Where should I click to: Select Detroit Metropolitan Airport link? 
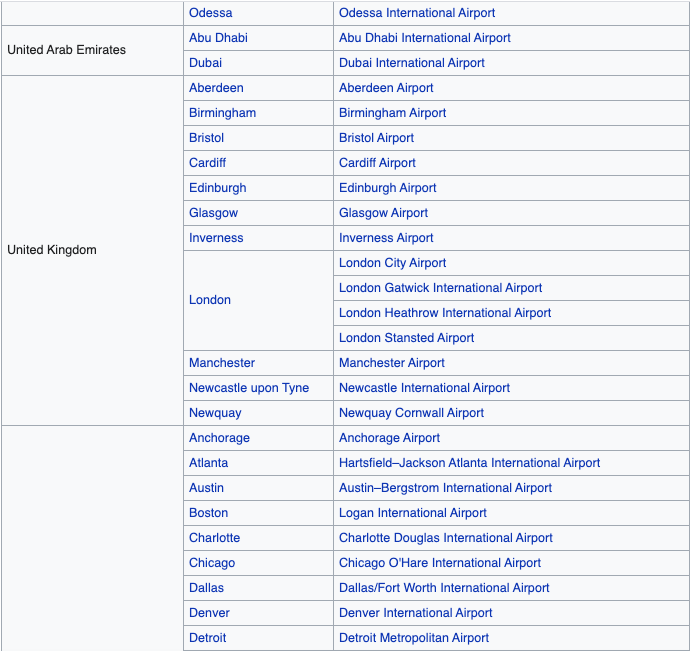click(414, 638)
